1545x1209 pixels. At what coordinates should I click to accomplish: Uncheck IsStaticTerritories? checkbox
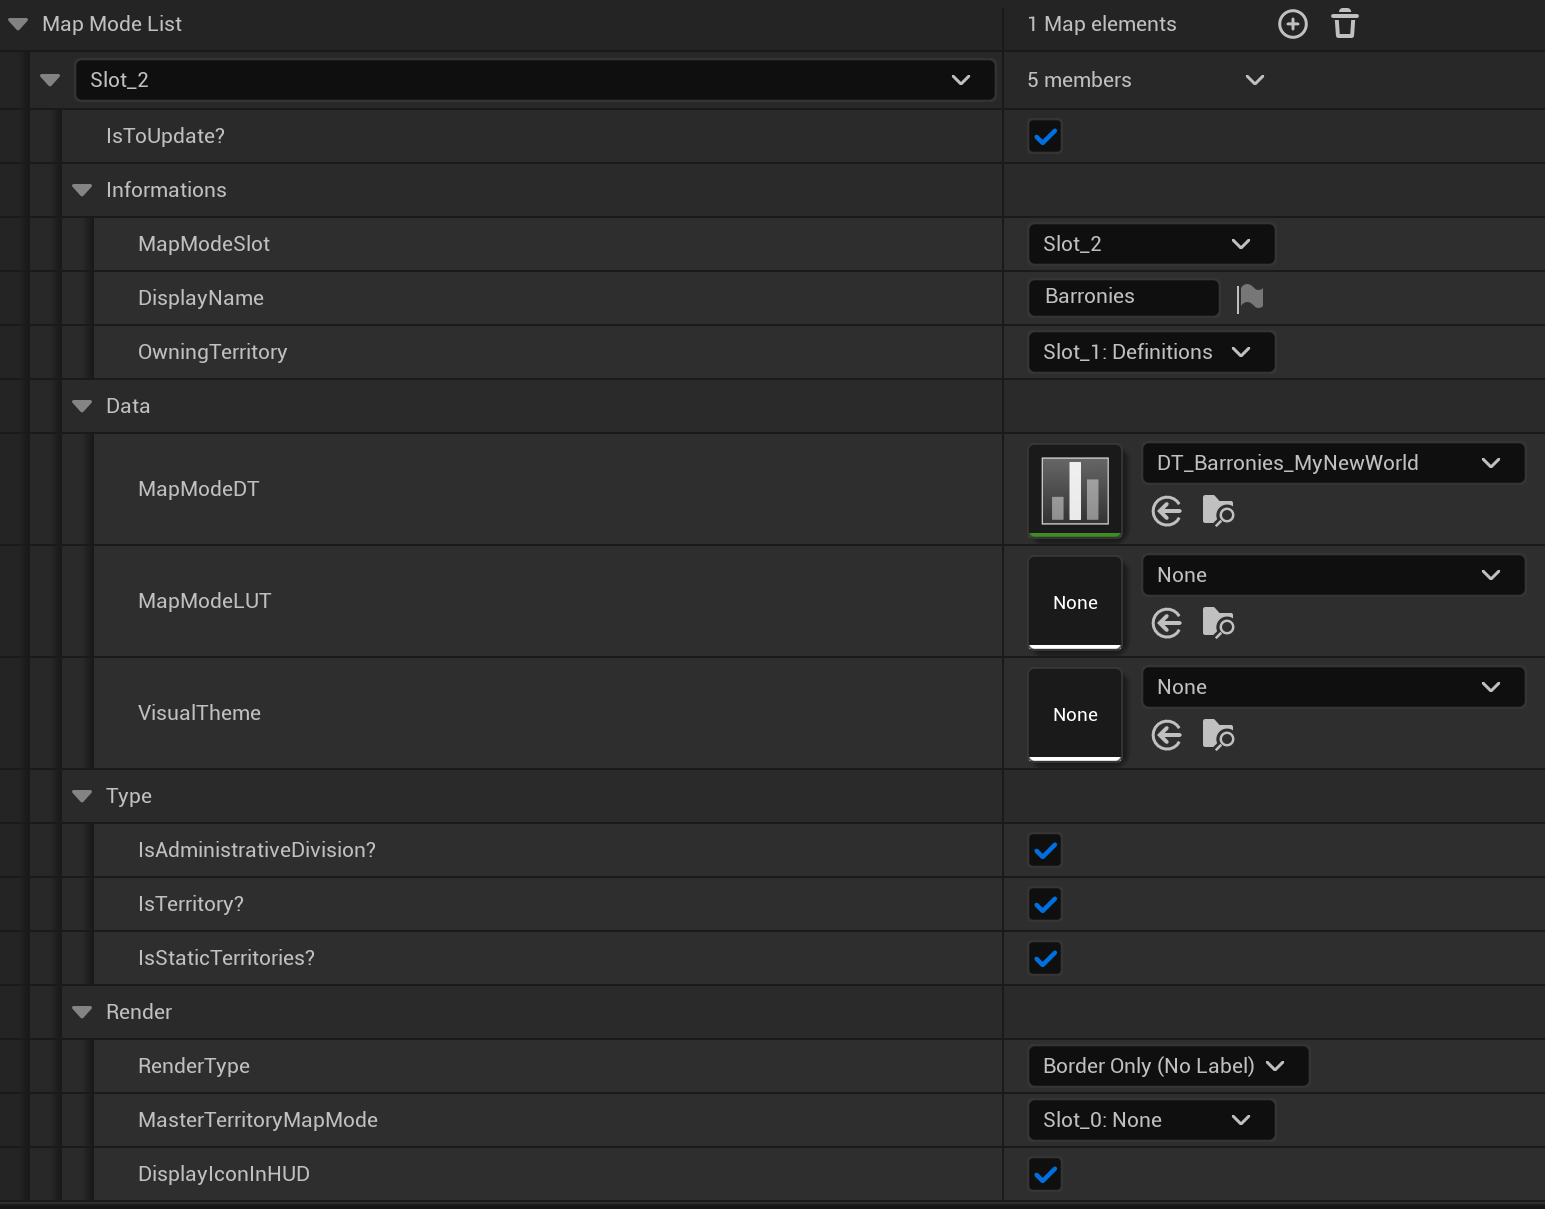pos(1045,958)
